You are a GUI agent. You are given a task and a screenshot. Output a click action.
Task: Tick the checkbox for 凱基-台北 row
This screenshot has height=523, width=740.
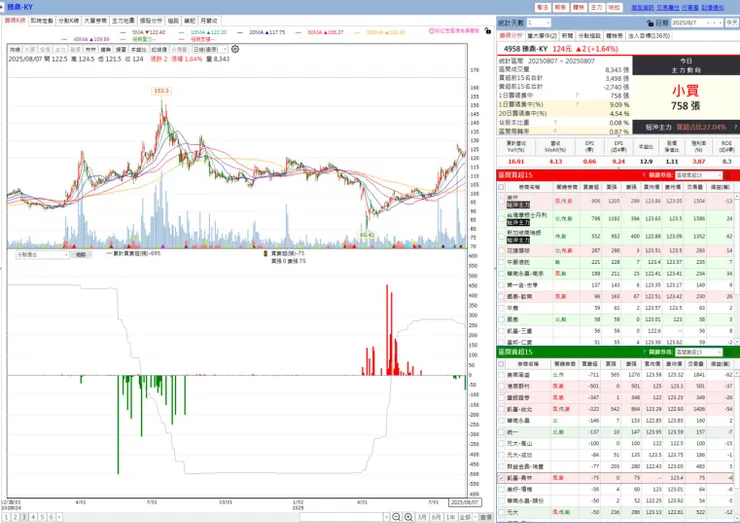pos(501,409)
